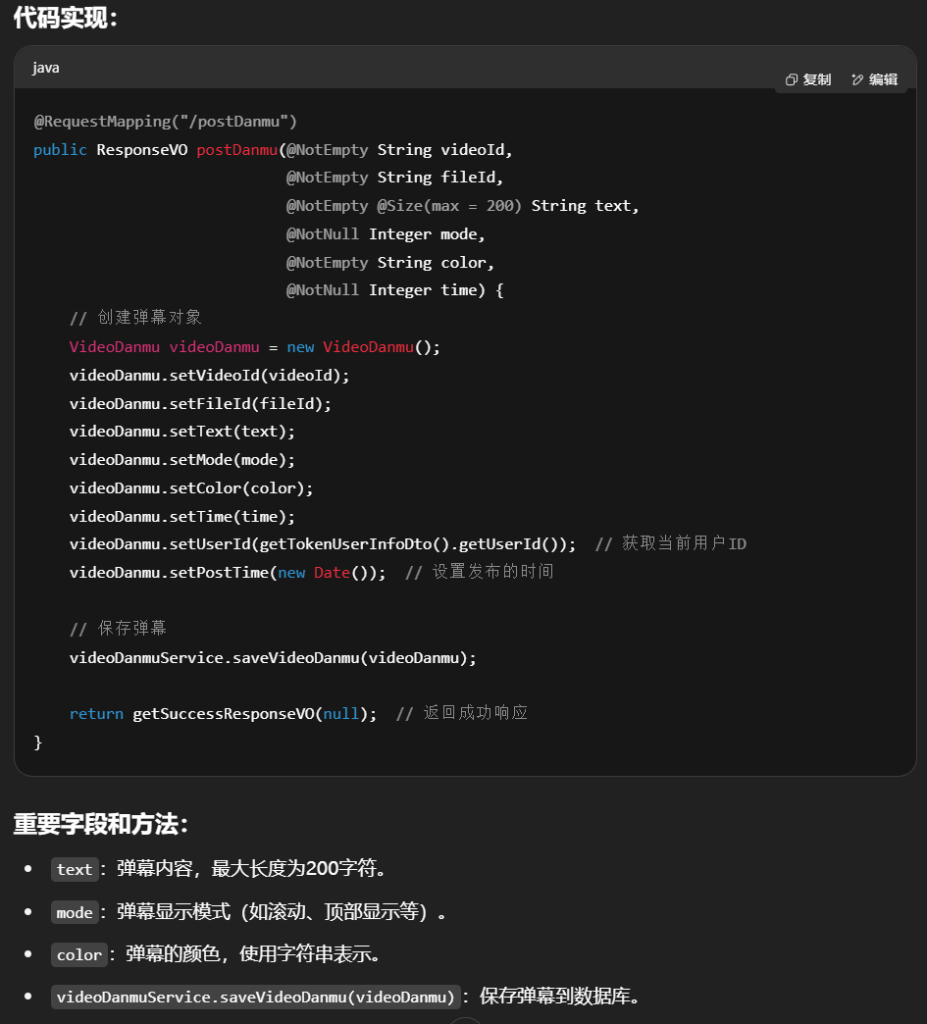The height and width of the screenshot is (1024, 927).
Task: Click the videoDanmuService.saveVideoDanmu code line
Action: click(x=272, y=657)
